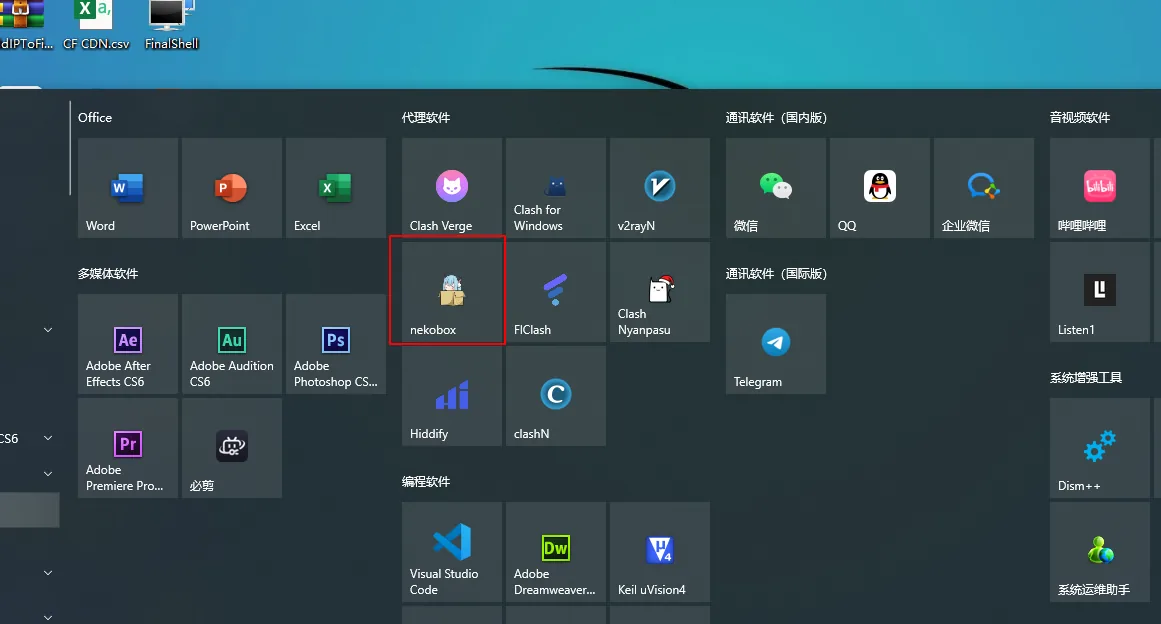Open the Word tile
Screen dimensions: 1161x624
pyautogui.click(x=128, y=188)
